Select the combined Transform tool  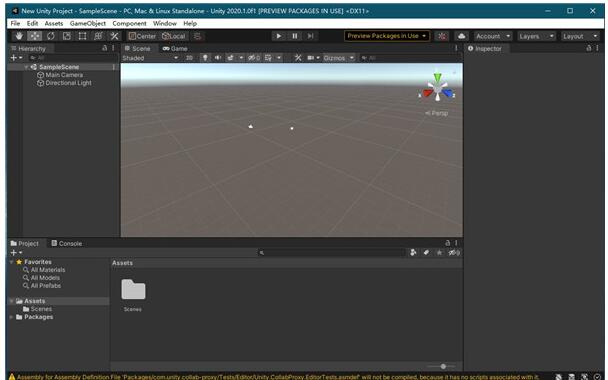coord(98,36)
